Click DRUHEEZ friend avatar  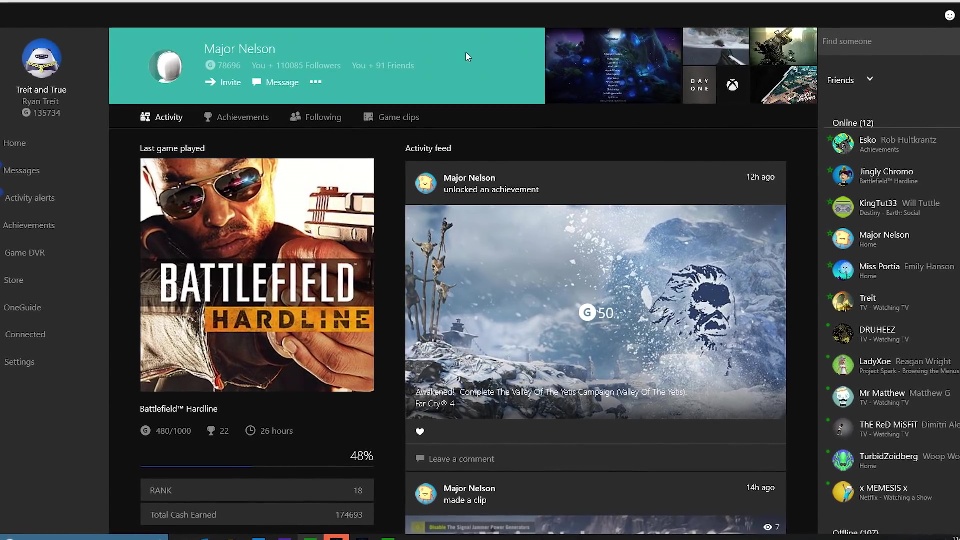[x=843, y=334]
